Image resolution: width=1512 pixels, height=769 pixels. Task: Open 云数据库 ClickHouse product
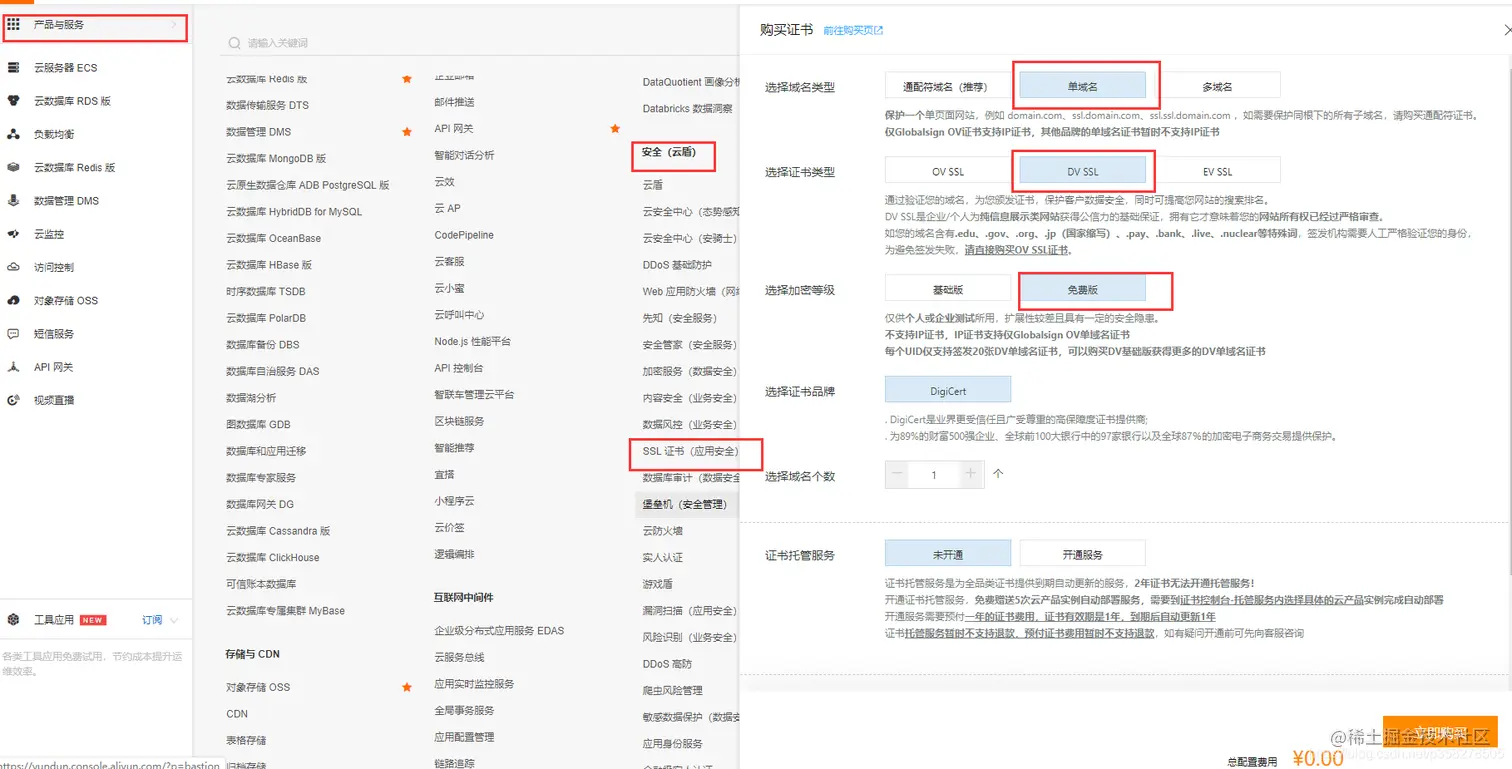coord(273,557)
